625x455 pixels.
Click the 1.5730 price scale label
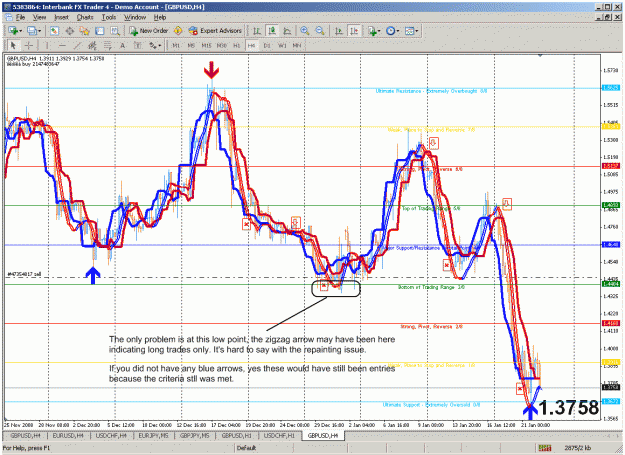(611, 70)
